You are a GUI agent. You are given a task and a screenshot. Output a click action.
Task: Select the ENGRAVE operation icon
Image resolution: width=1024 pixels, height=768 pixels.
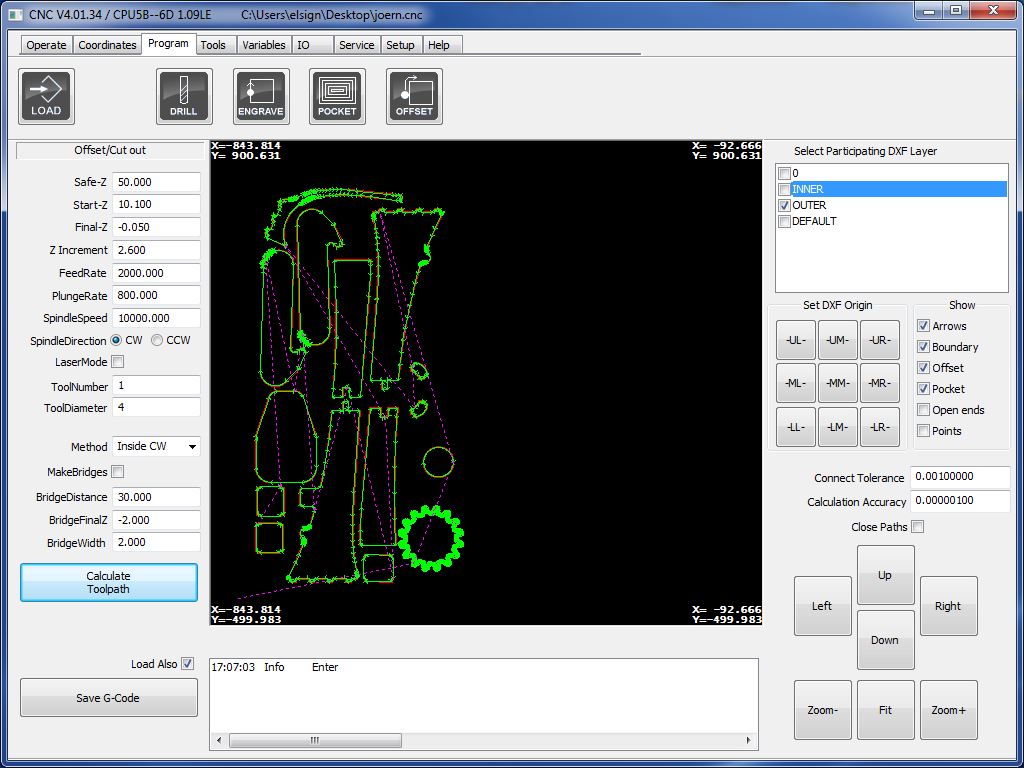(261, 97)
